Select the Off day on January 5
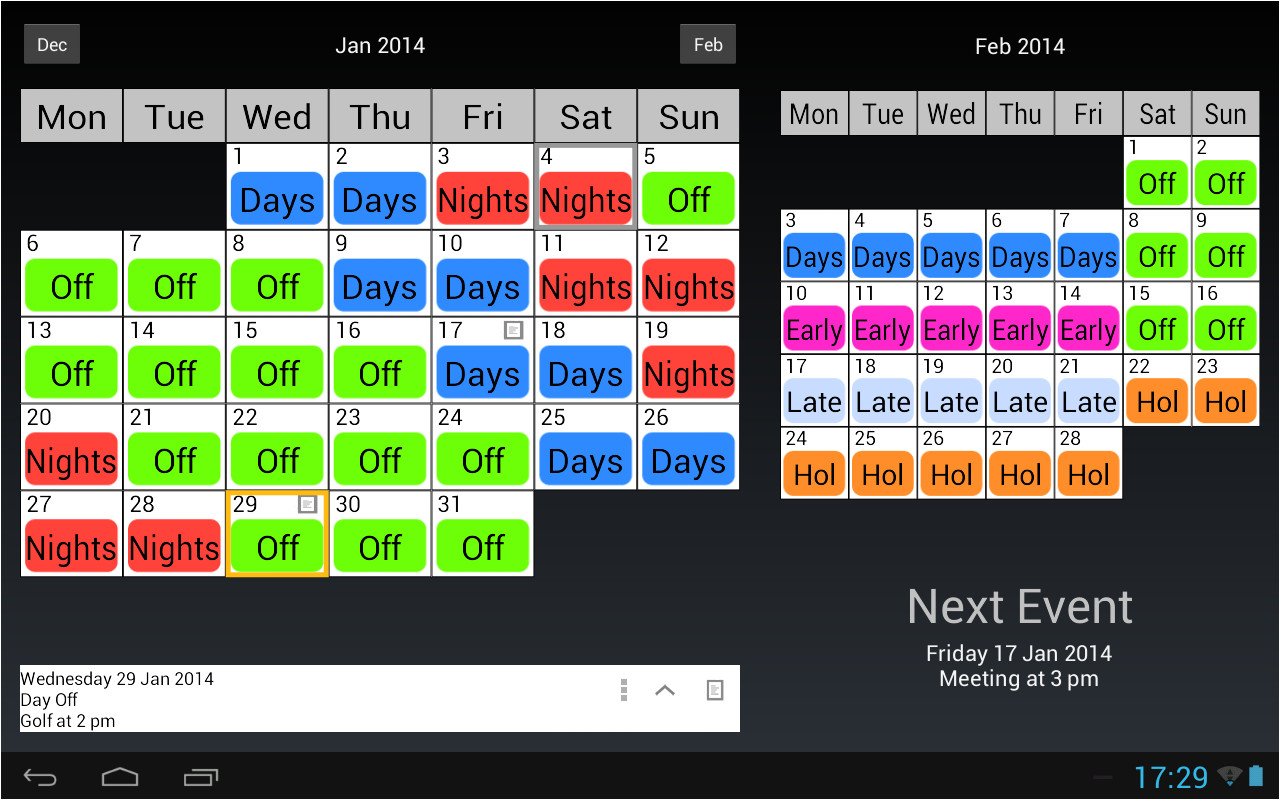The height and width of the screenshot is (800, 1280). click(689, 199)
